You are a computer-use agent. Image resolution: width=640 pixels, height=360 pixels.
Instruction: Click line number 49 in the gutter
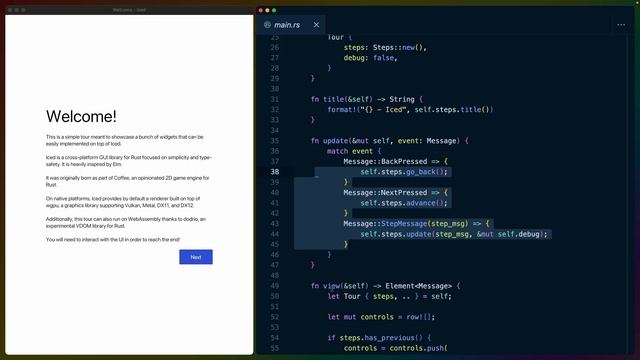[275, 286]
